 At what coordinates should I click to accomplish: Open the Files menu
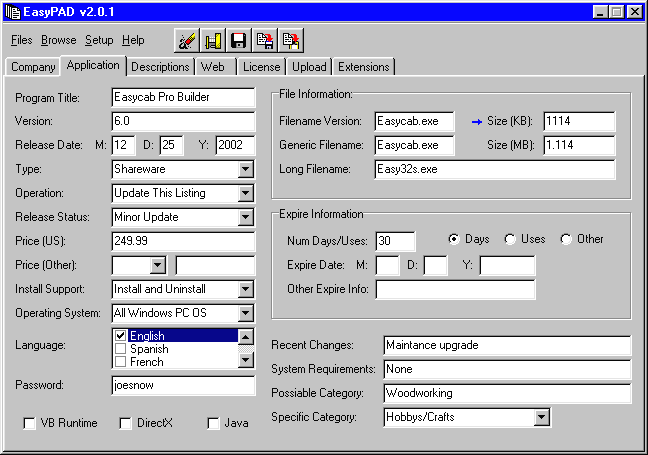point(21,40)
